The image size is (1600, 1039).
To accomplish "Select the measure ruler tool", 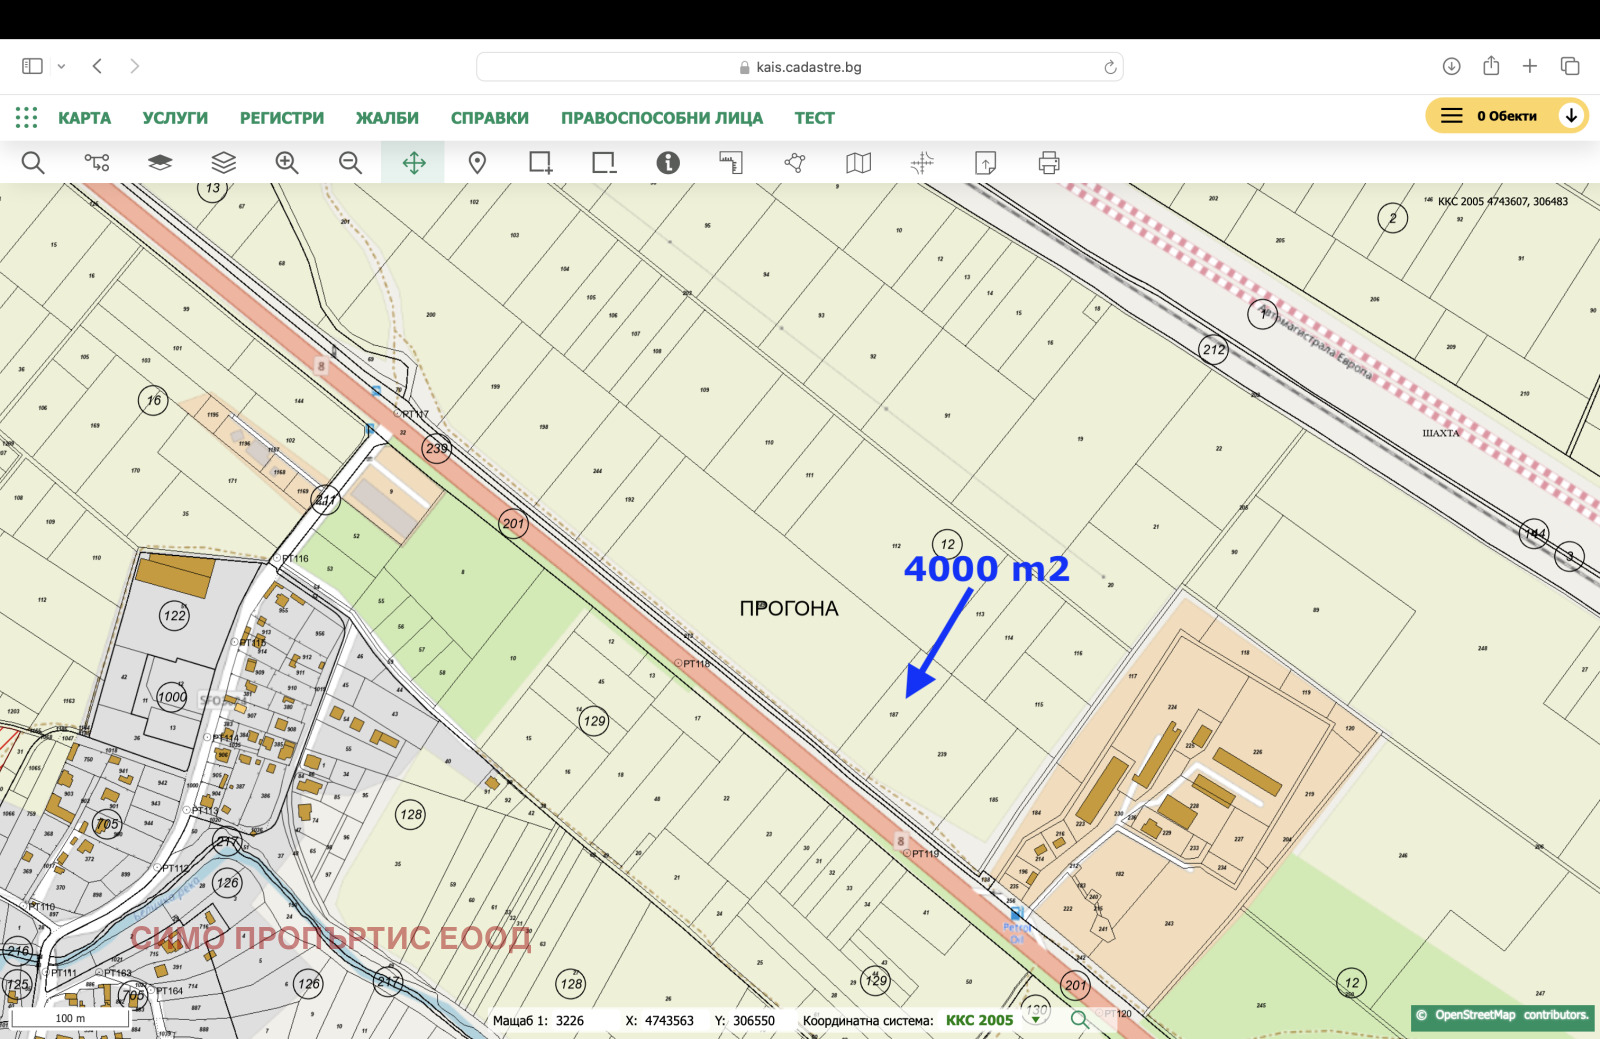I will coord(731,163).
